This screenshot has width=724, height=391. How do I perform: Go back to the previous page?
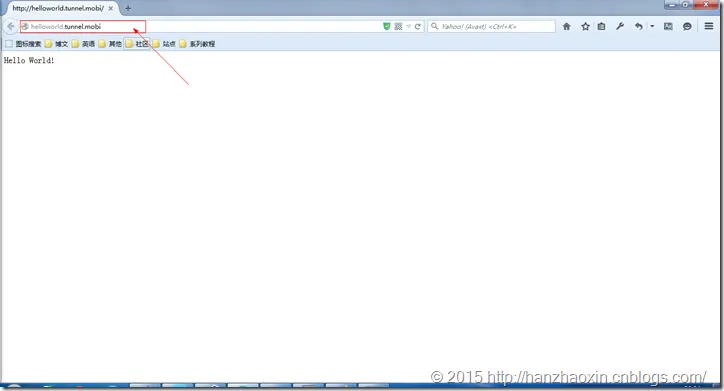click(11, 26)
